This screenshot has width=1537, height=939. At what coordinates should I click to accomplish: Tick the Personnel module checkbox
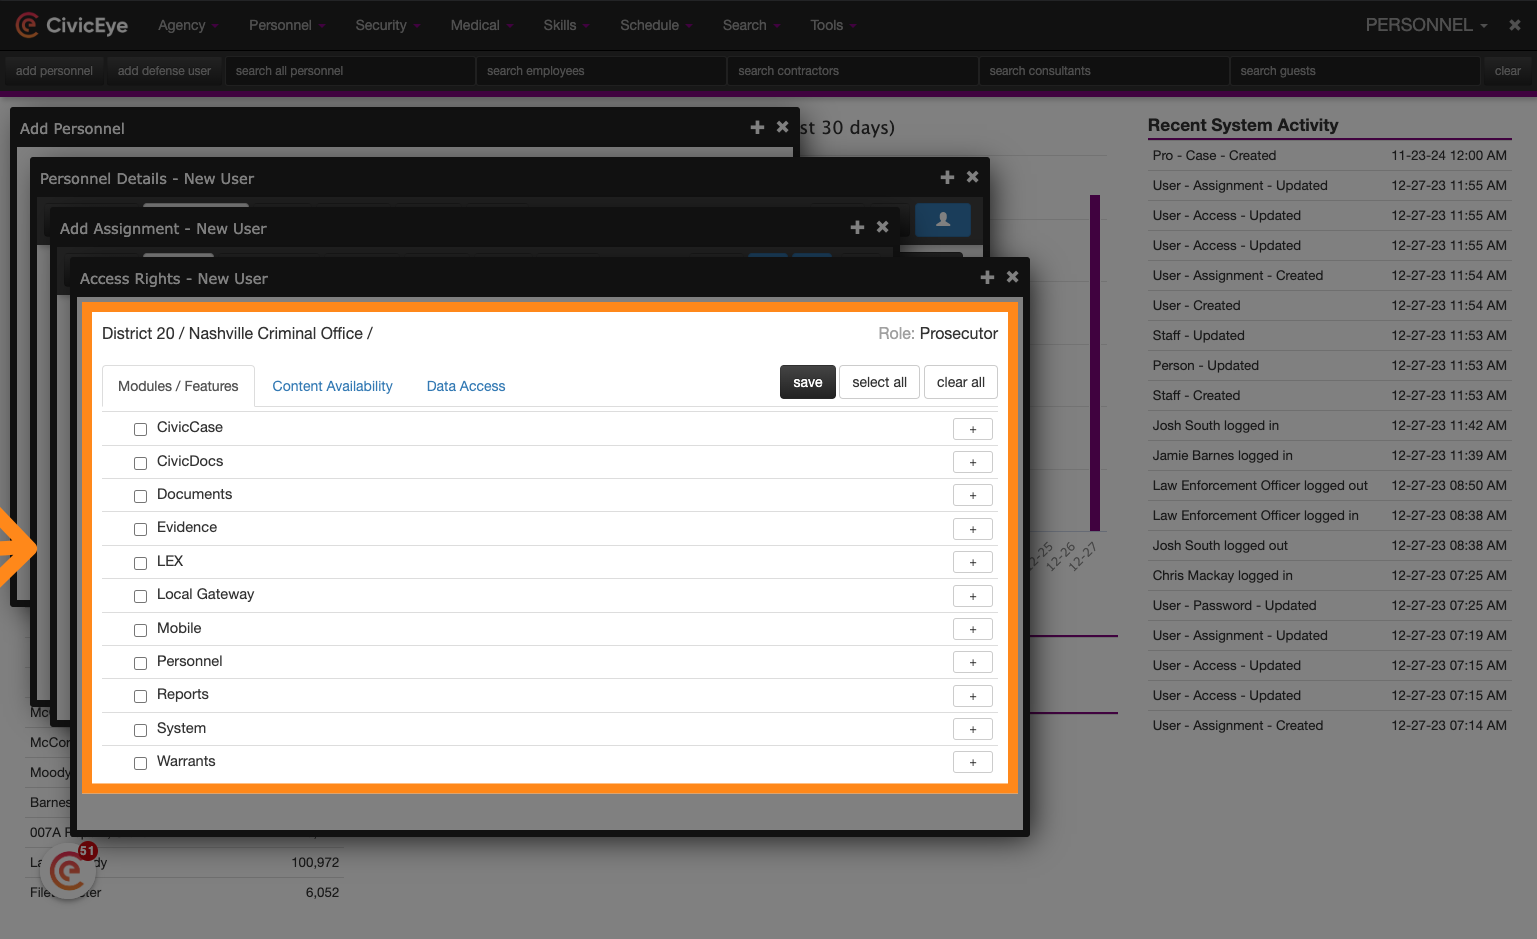point(140,663)
